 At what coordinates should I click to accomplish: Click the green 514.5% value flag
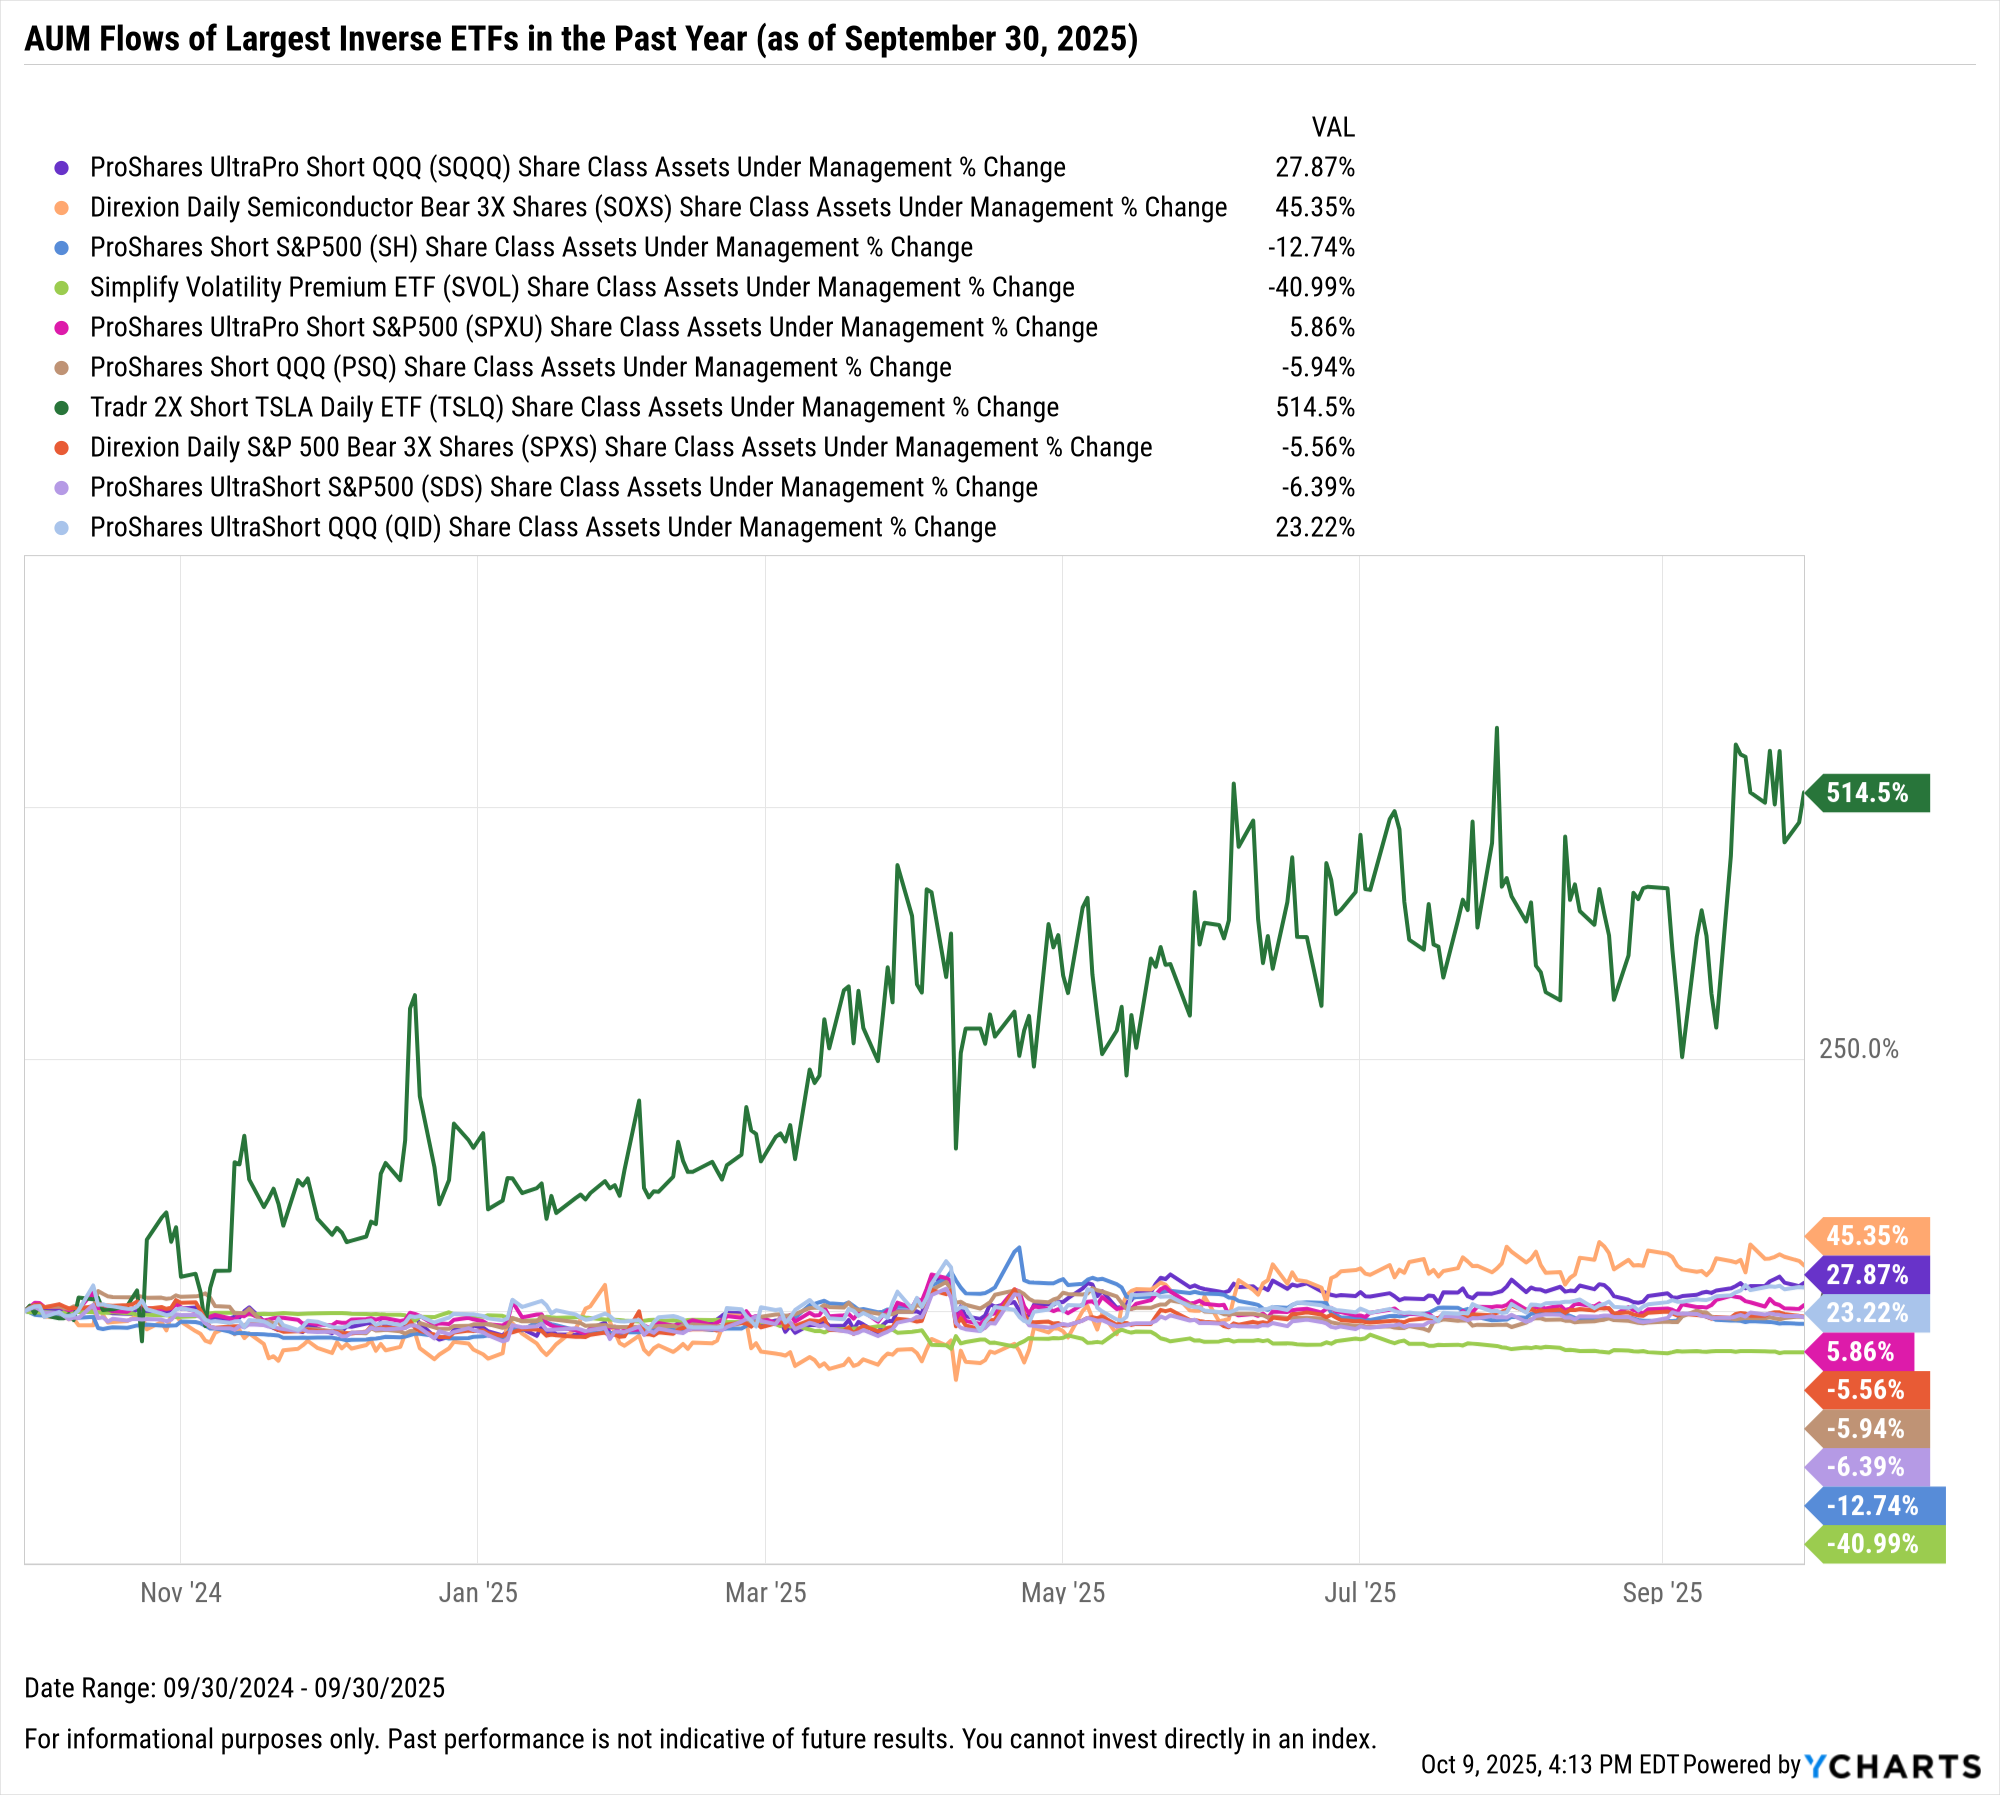(x=1868, y=793)
